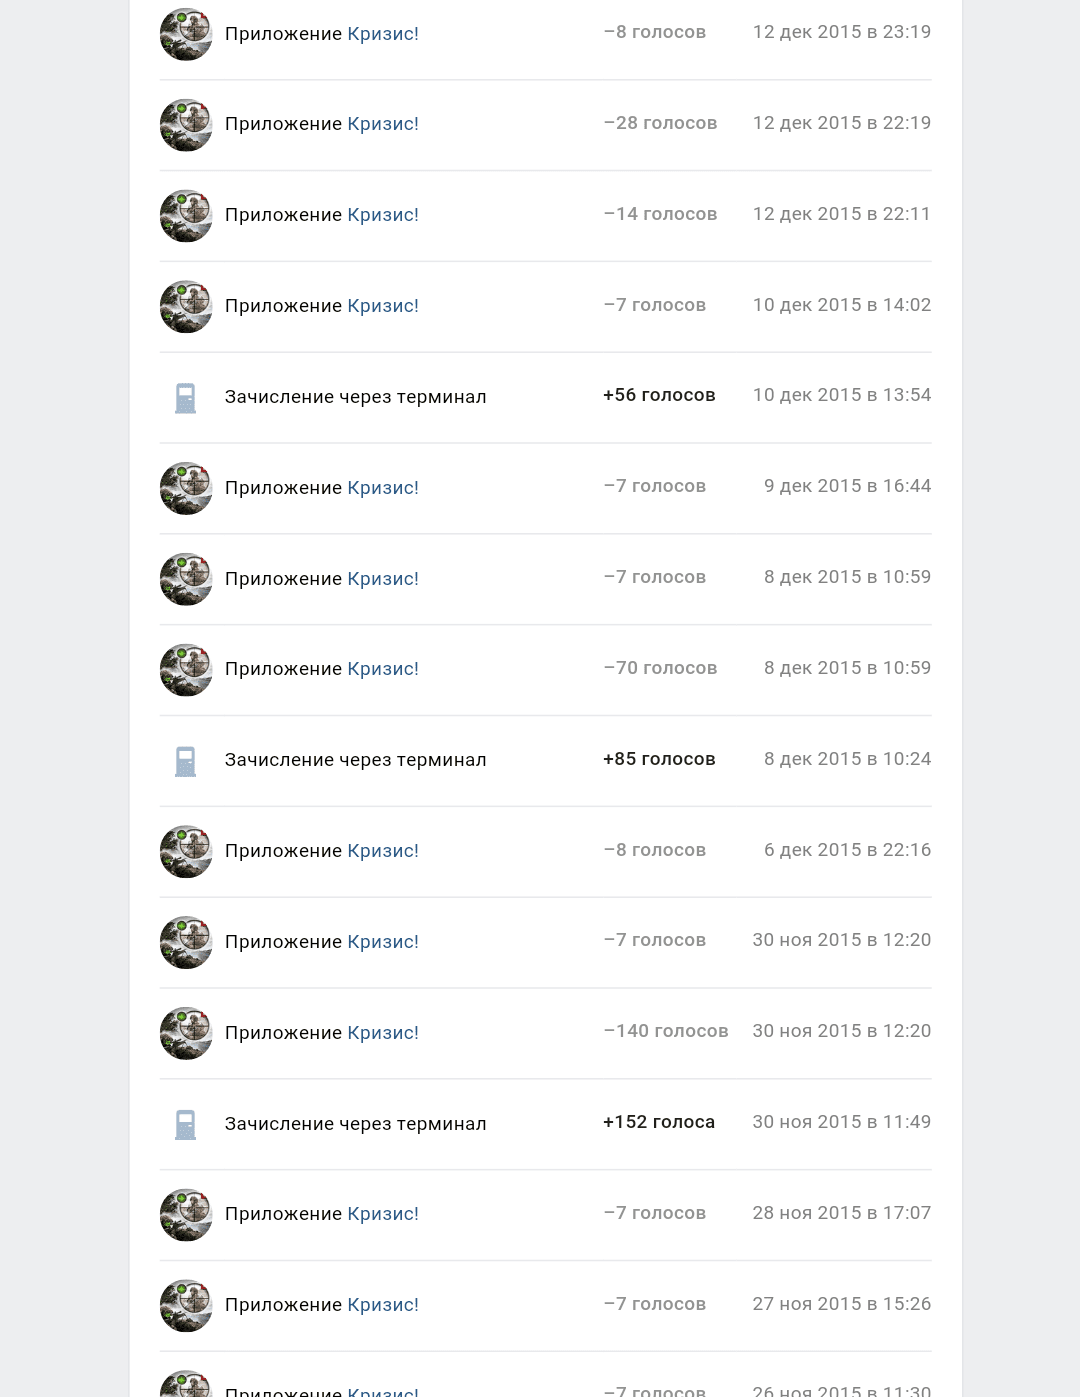The width and height of the screenshot is (1080, 1397).
Task: Click terminal icon in +152 голоса row
Action: [x=186, y=1125]
